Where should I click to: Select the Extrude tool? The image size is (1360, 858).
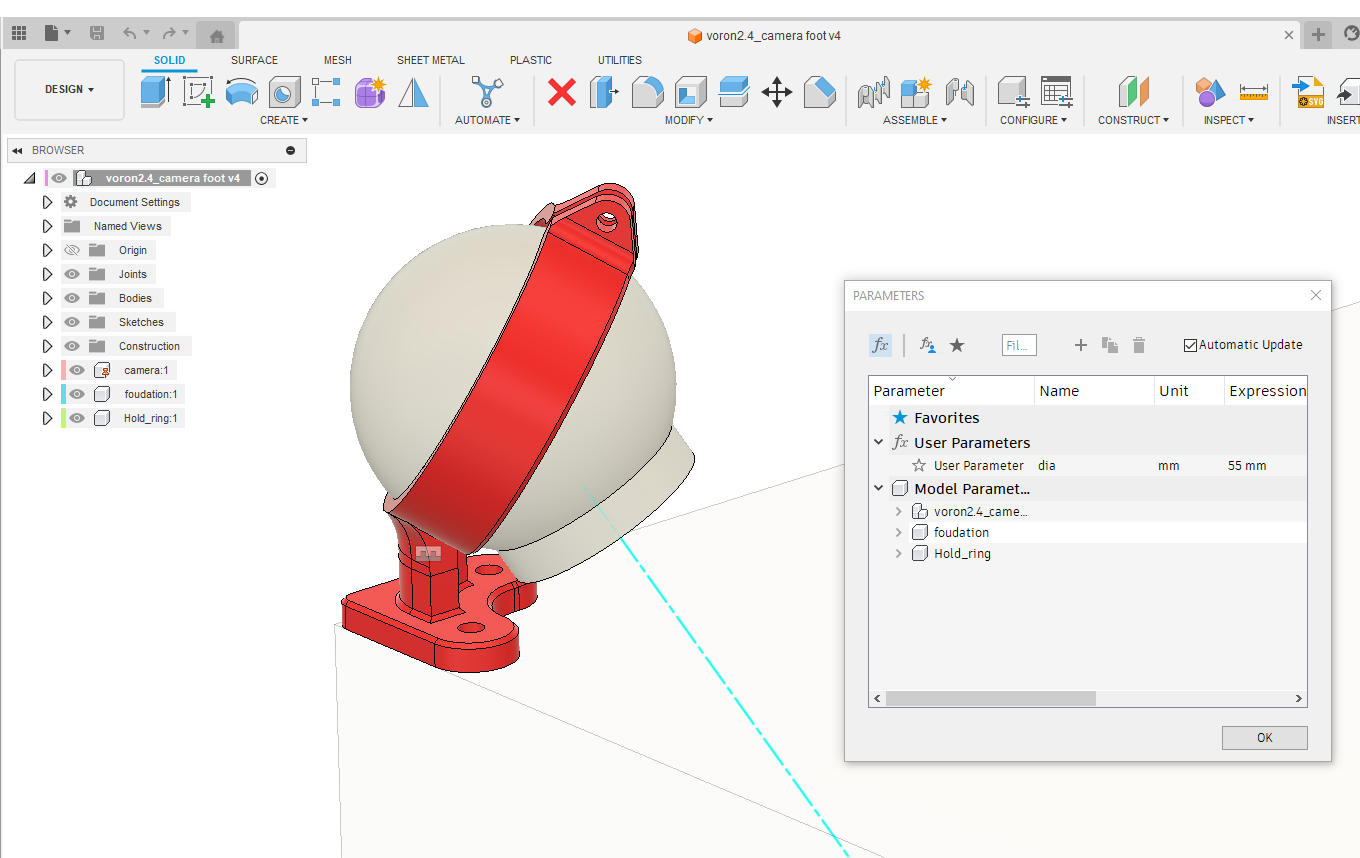tap(155, 92)
